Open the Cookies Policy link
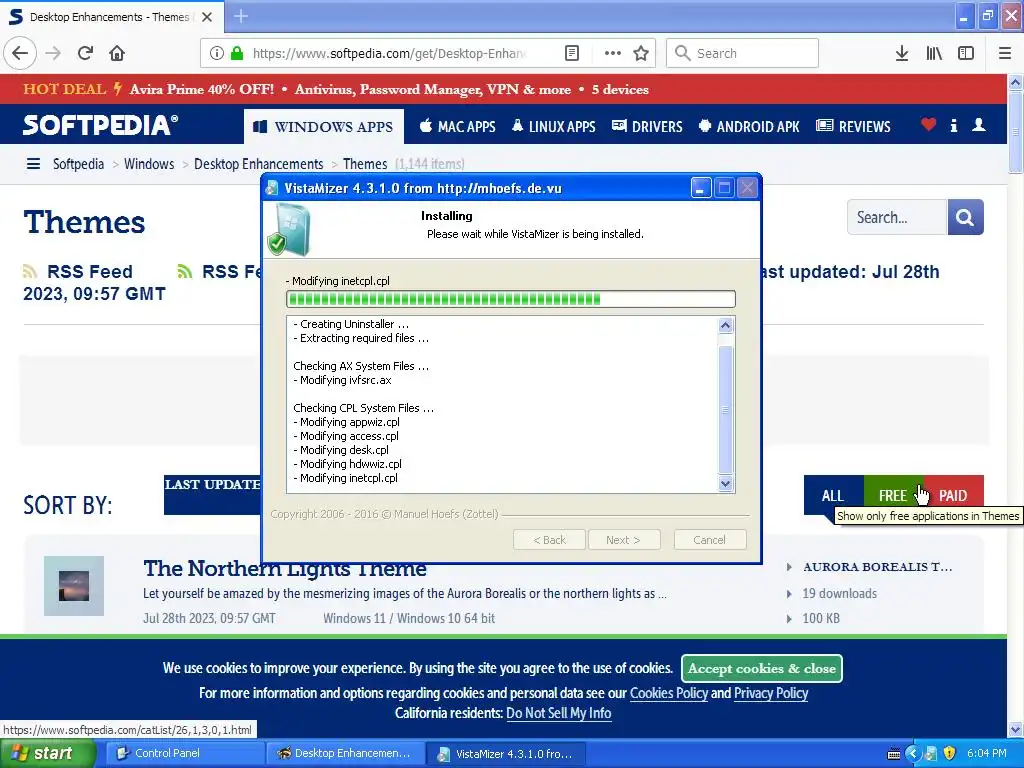The width and height of the screenshot is (1024, 768). (x=669, y=693)
